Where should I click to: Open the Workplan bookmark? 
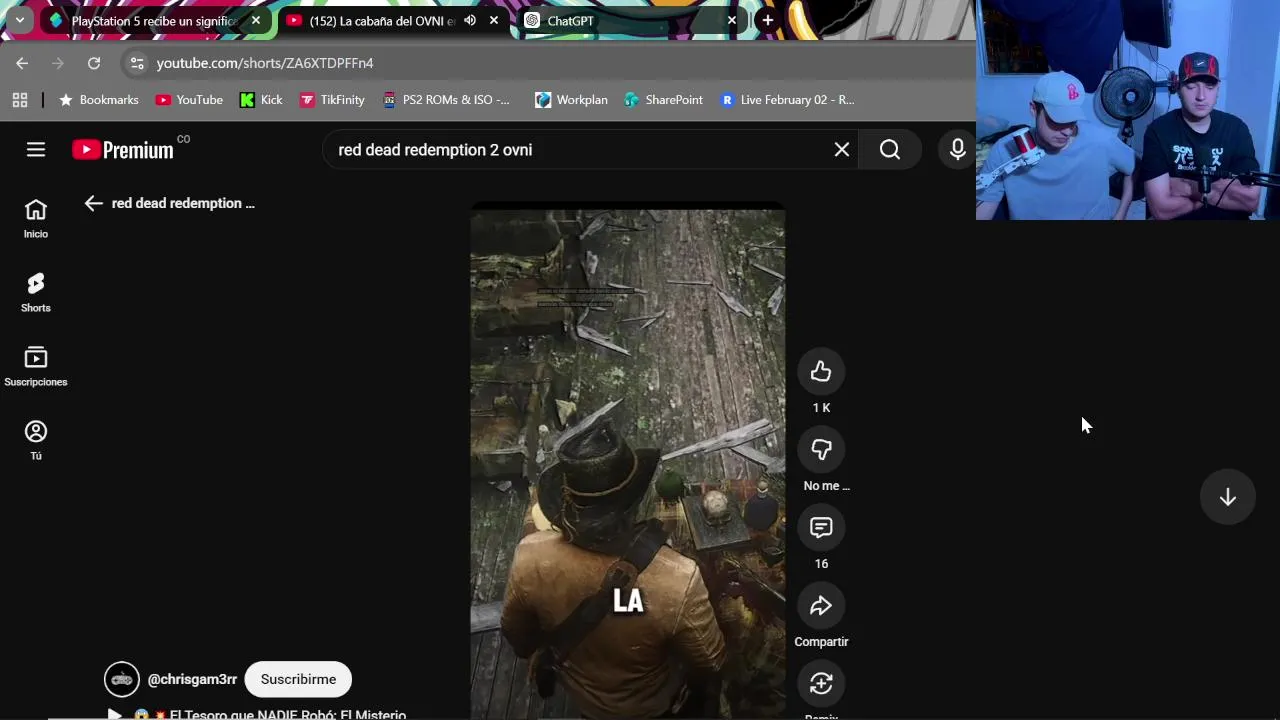[x=571, y=100]
